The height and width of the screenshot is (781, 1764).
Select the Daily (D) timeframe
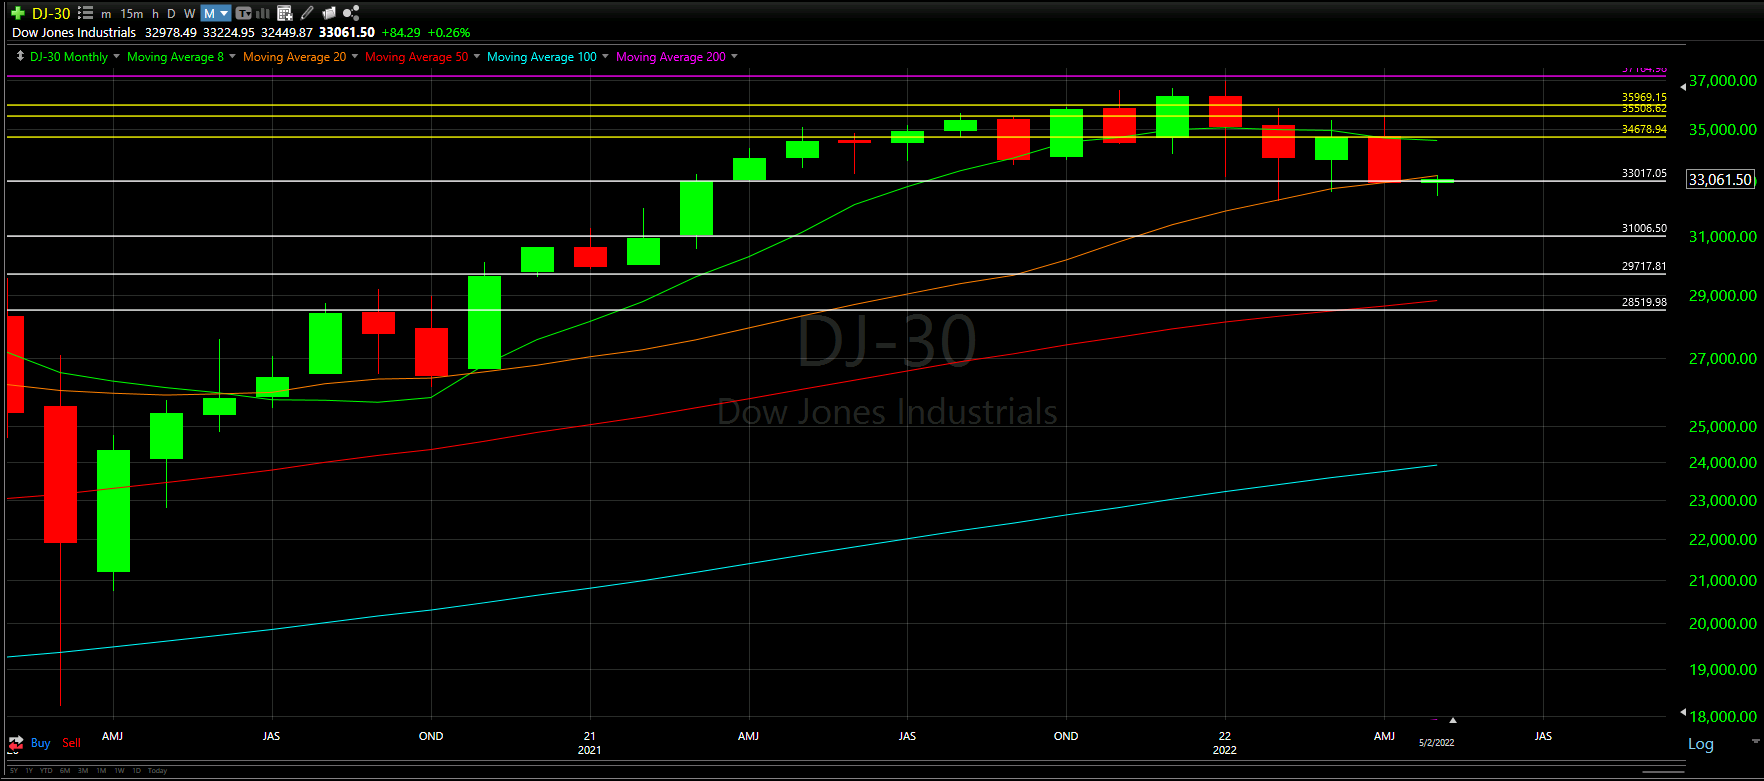coord(171,14)
